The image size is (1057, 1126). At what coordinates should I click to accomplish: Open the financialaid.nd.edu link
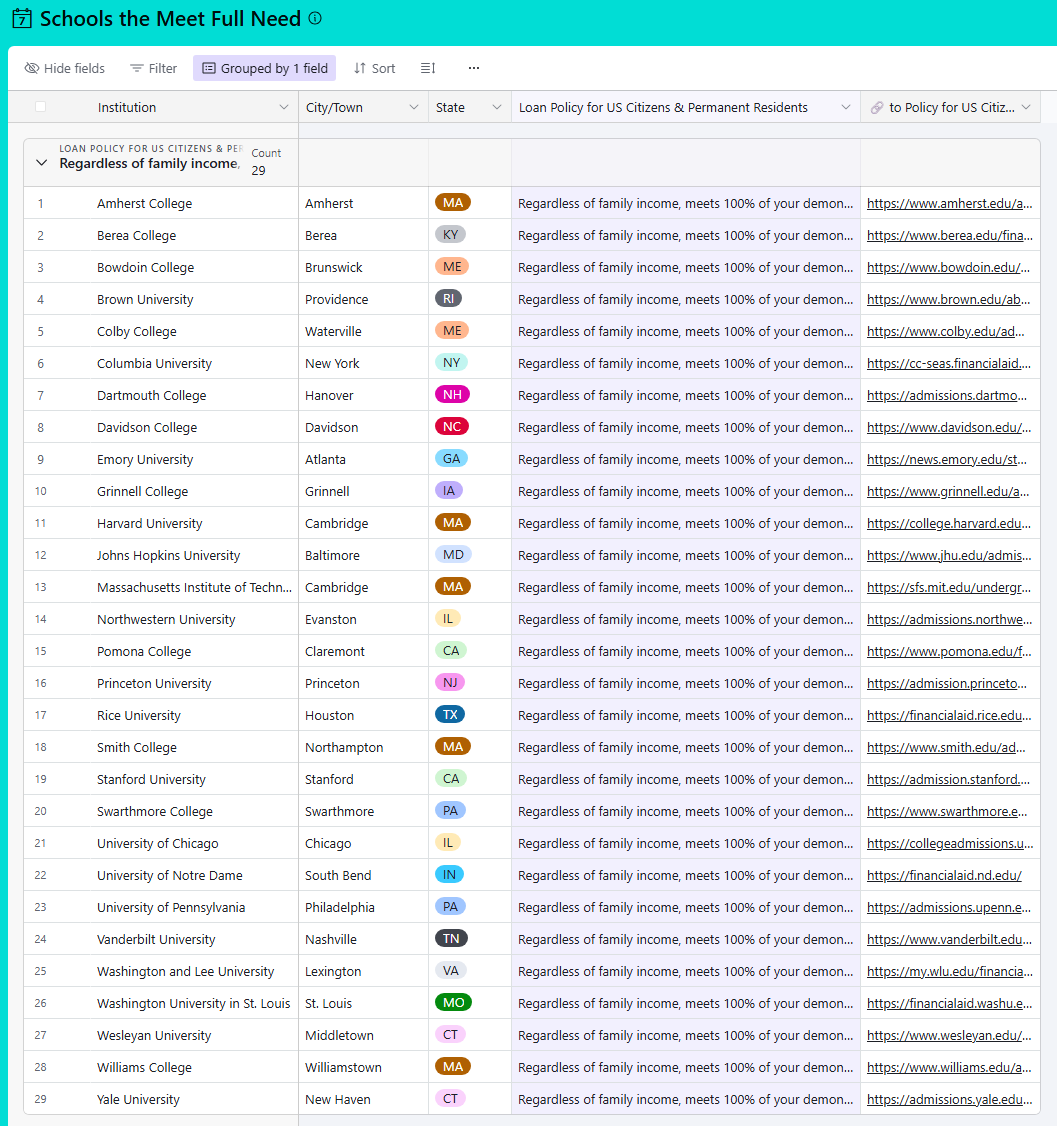[x=944, y=875]
